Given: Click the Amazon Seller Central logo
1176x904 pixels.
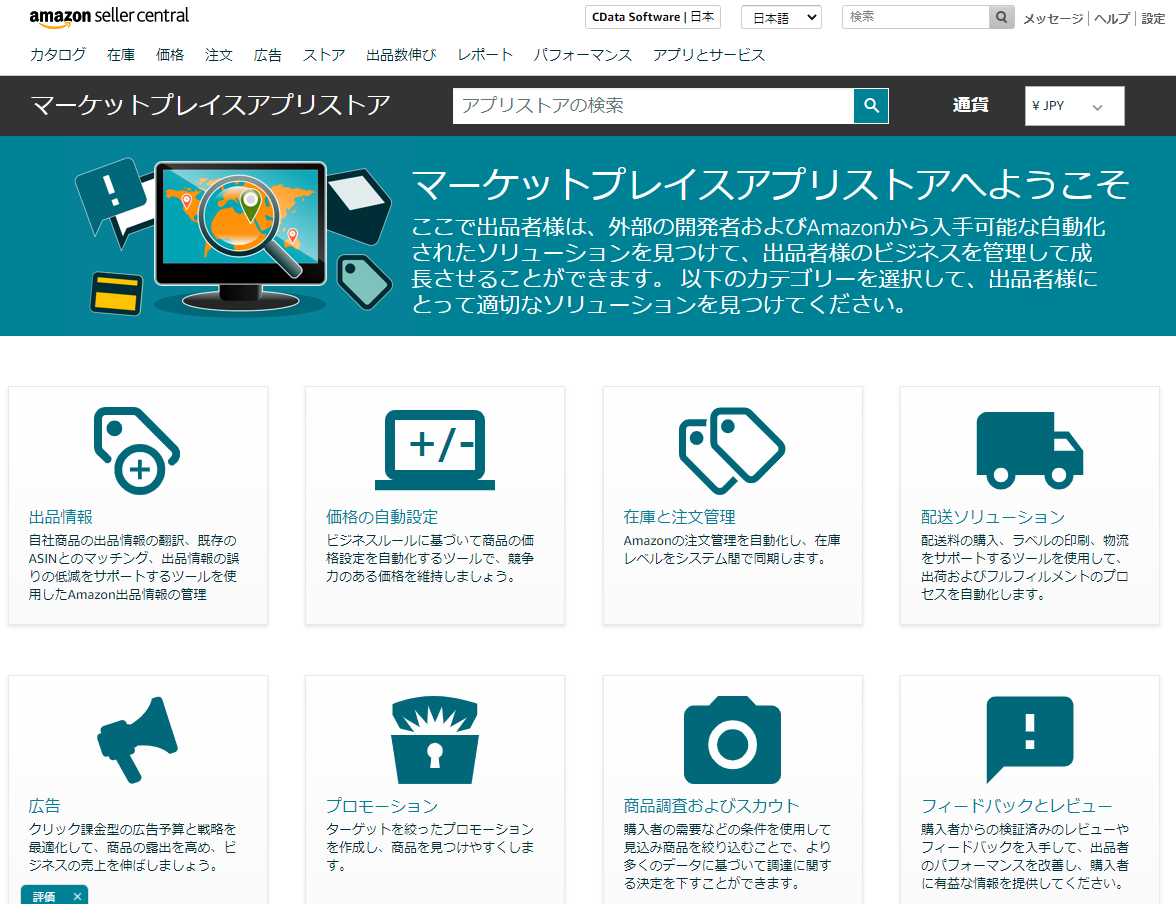Looking at the screenshot, I should 109,17.
